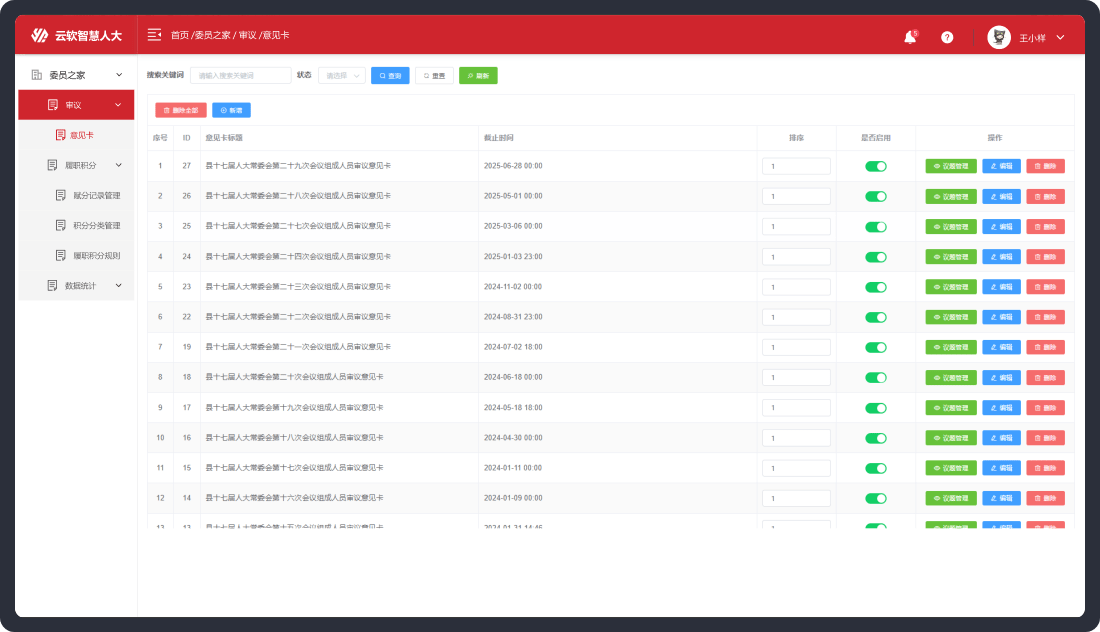Click the document icon beside 数据统计
This screenshot has width=1100, height=632.
pos(53,286)
